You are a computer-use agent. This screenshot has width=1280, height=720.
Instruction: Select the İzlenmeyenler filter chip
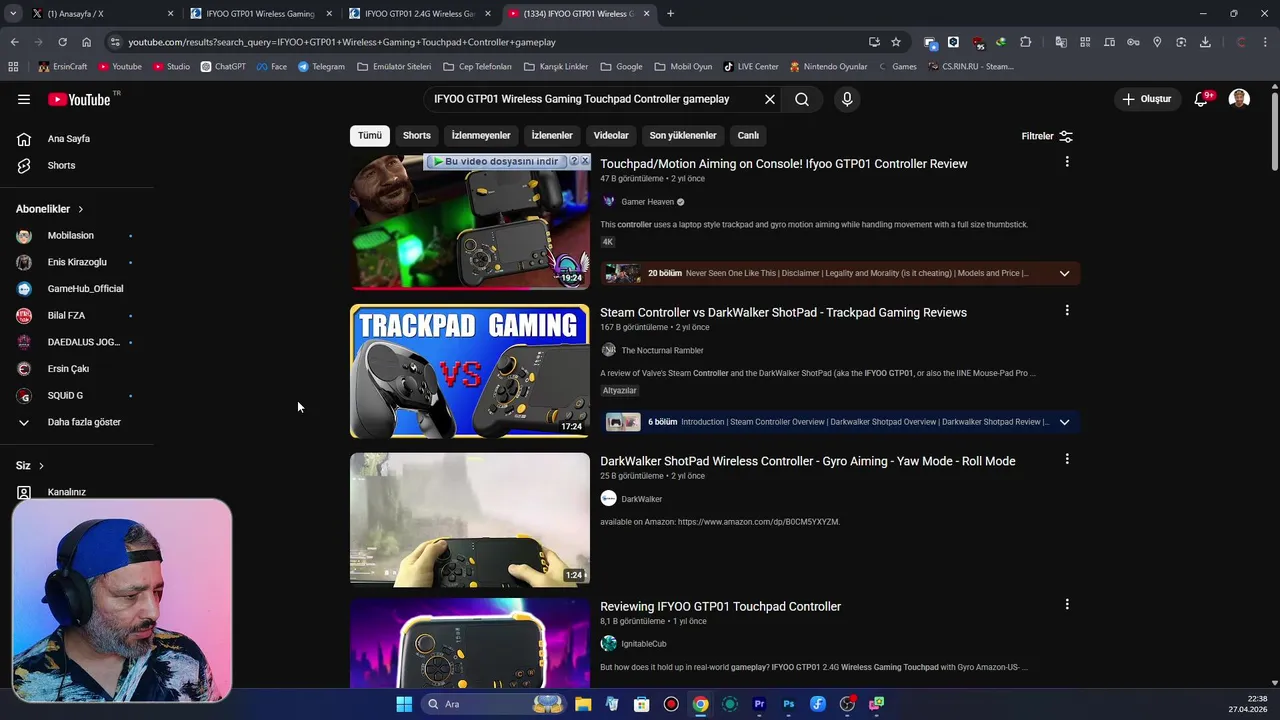(481, 135)
